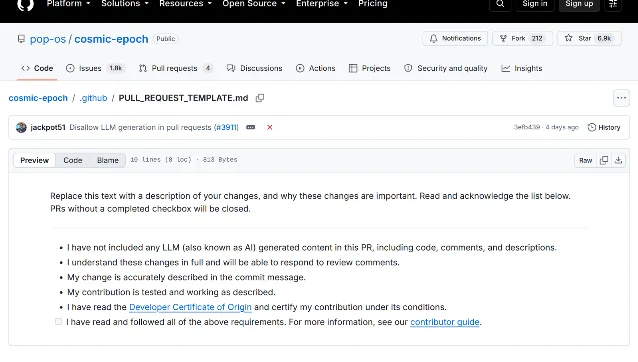Viewport: 638px width, 362px height.
Task: Select the Preview view
Action: (x=35, y=160)
